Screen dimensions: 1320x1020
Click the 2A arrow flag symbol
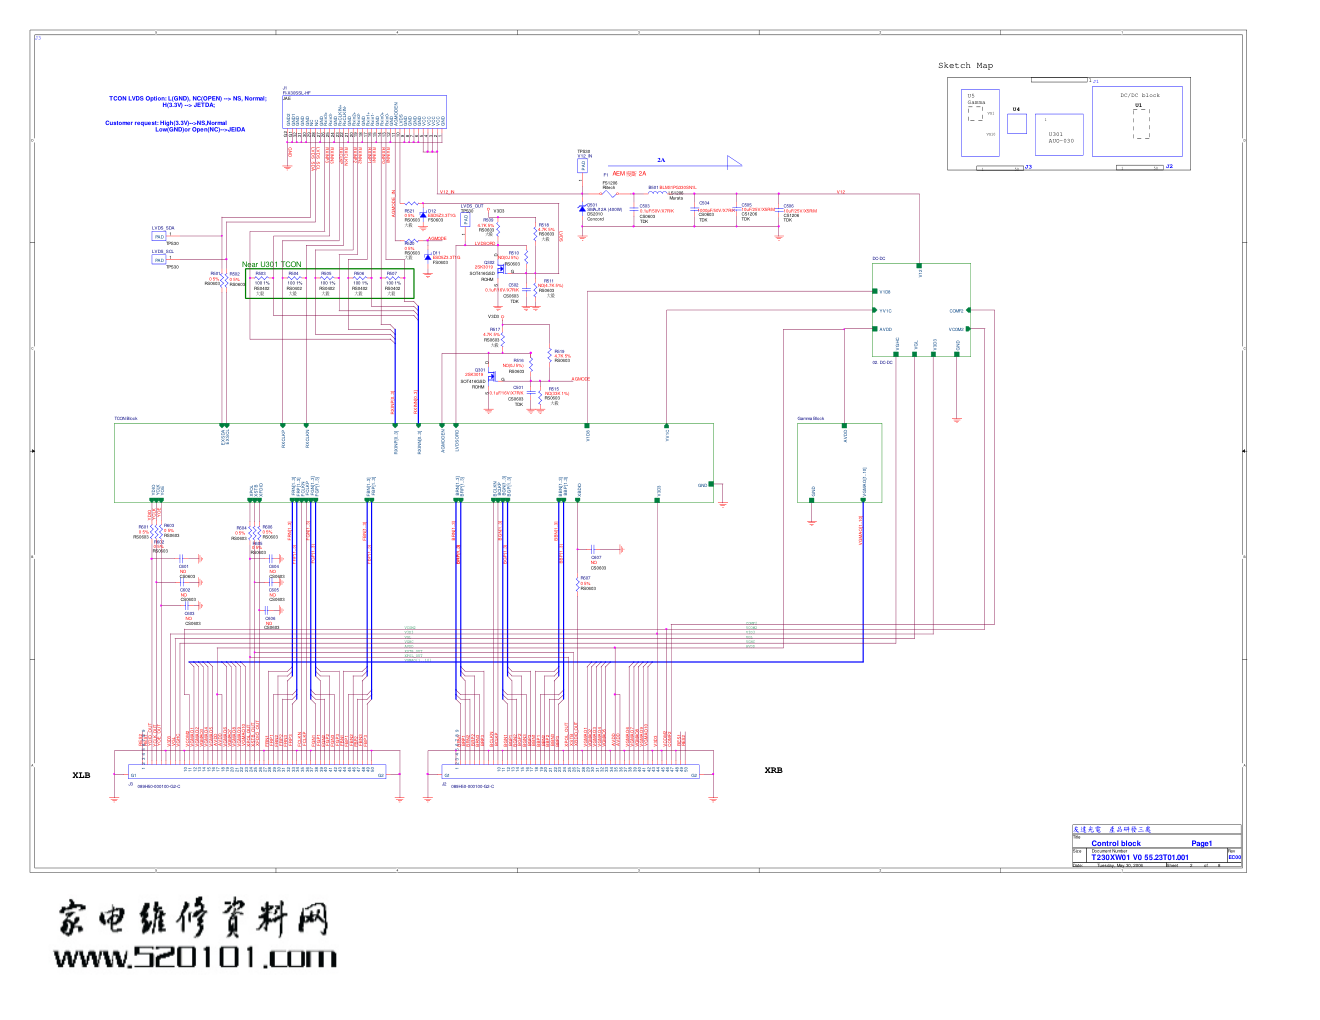click(x=735, y=160)
